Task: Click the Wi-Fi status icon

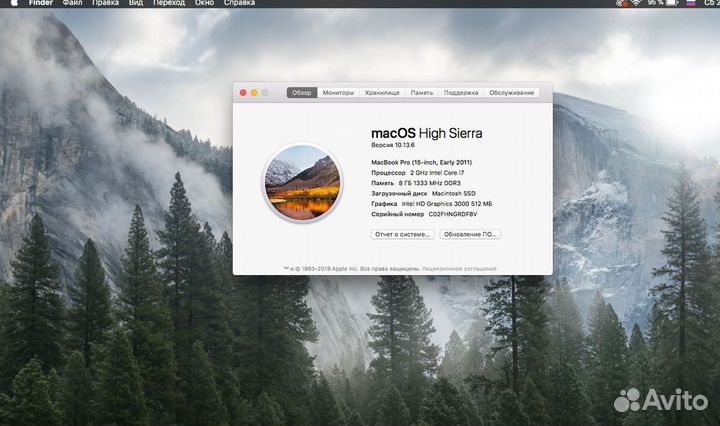Action: pos(636,2)
